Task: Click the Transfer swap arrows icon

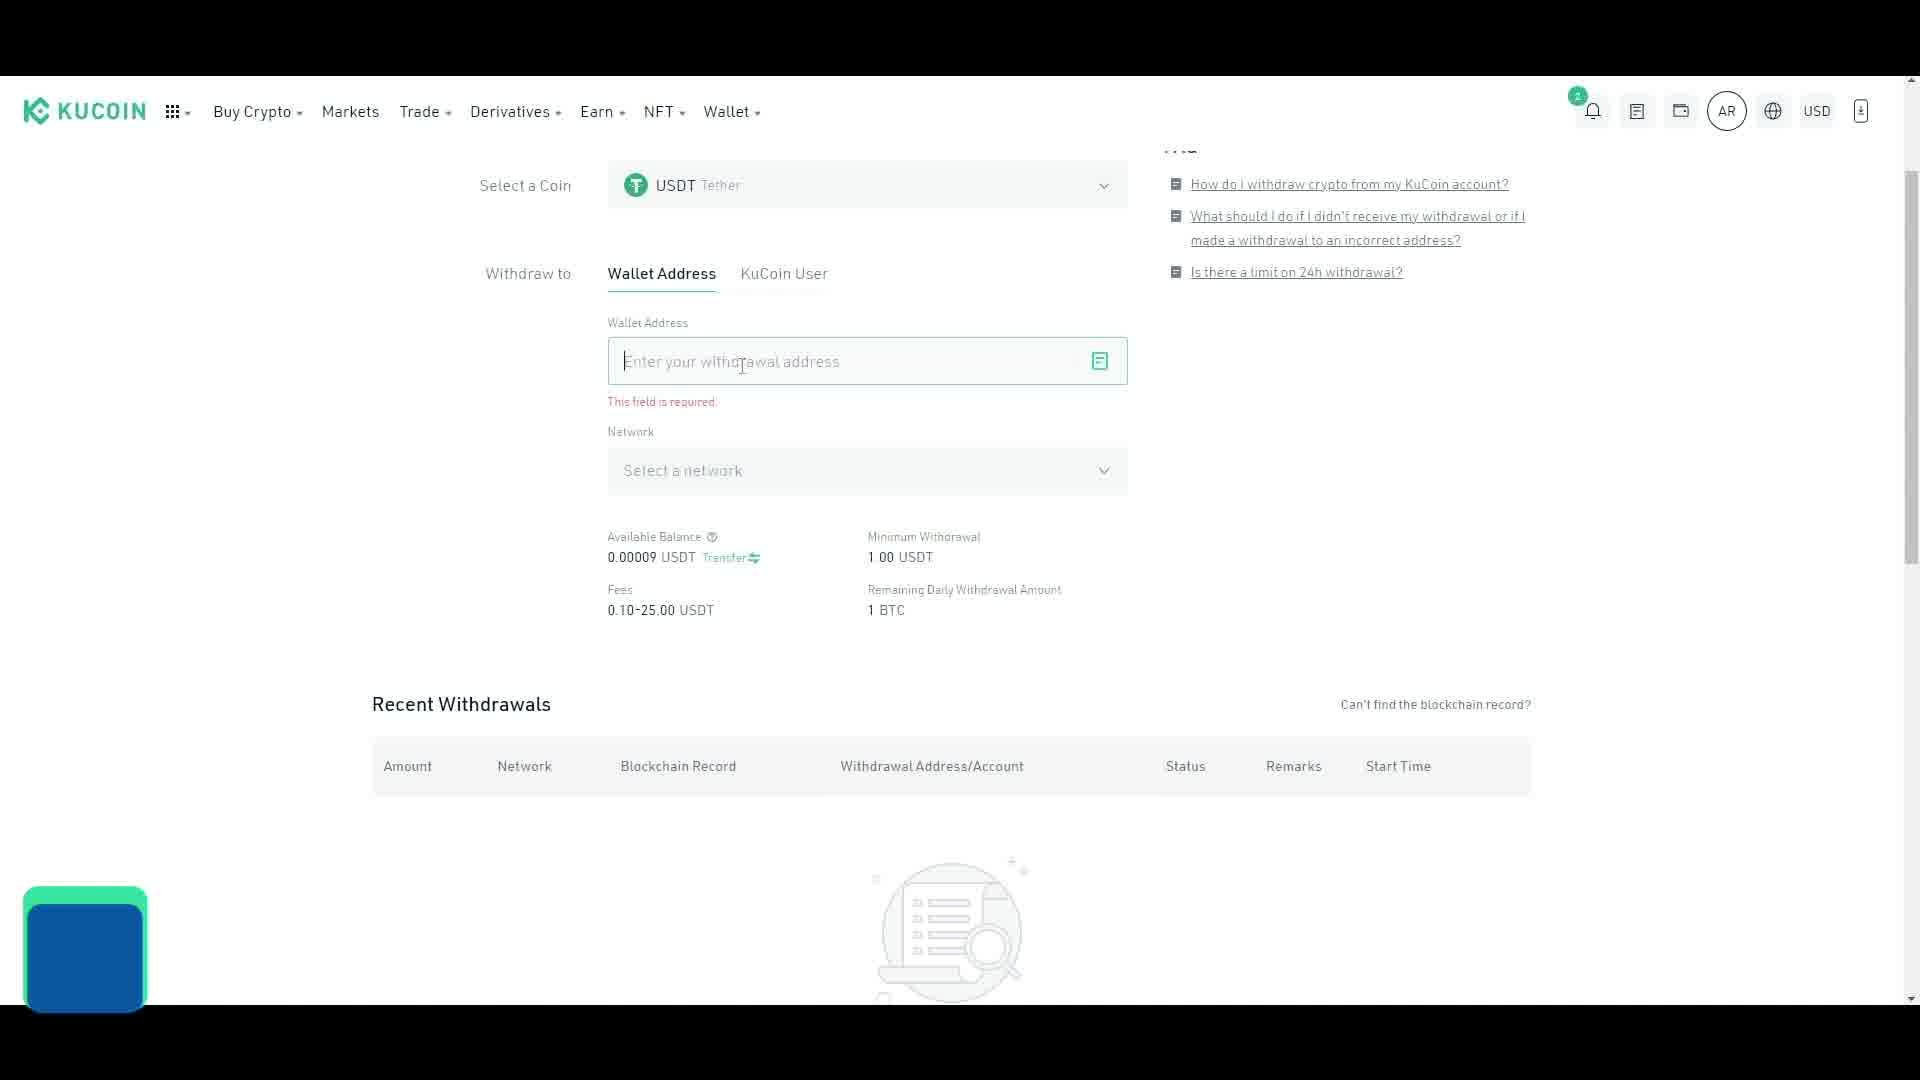Action: 754,558
